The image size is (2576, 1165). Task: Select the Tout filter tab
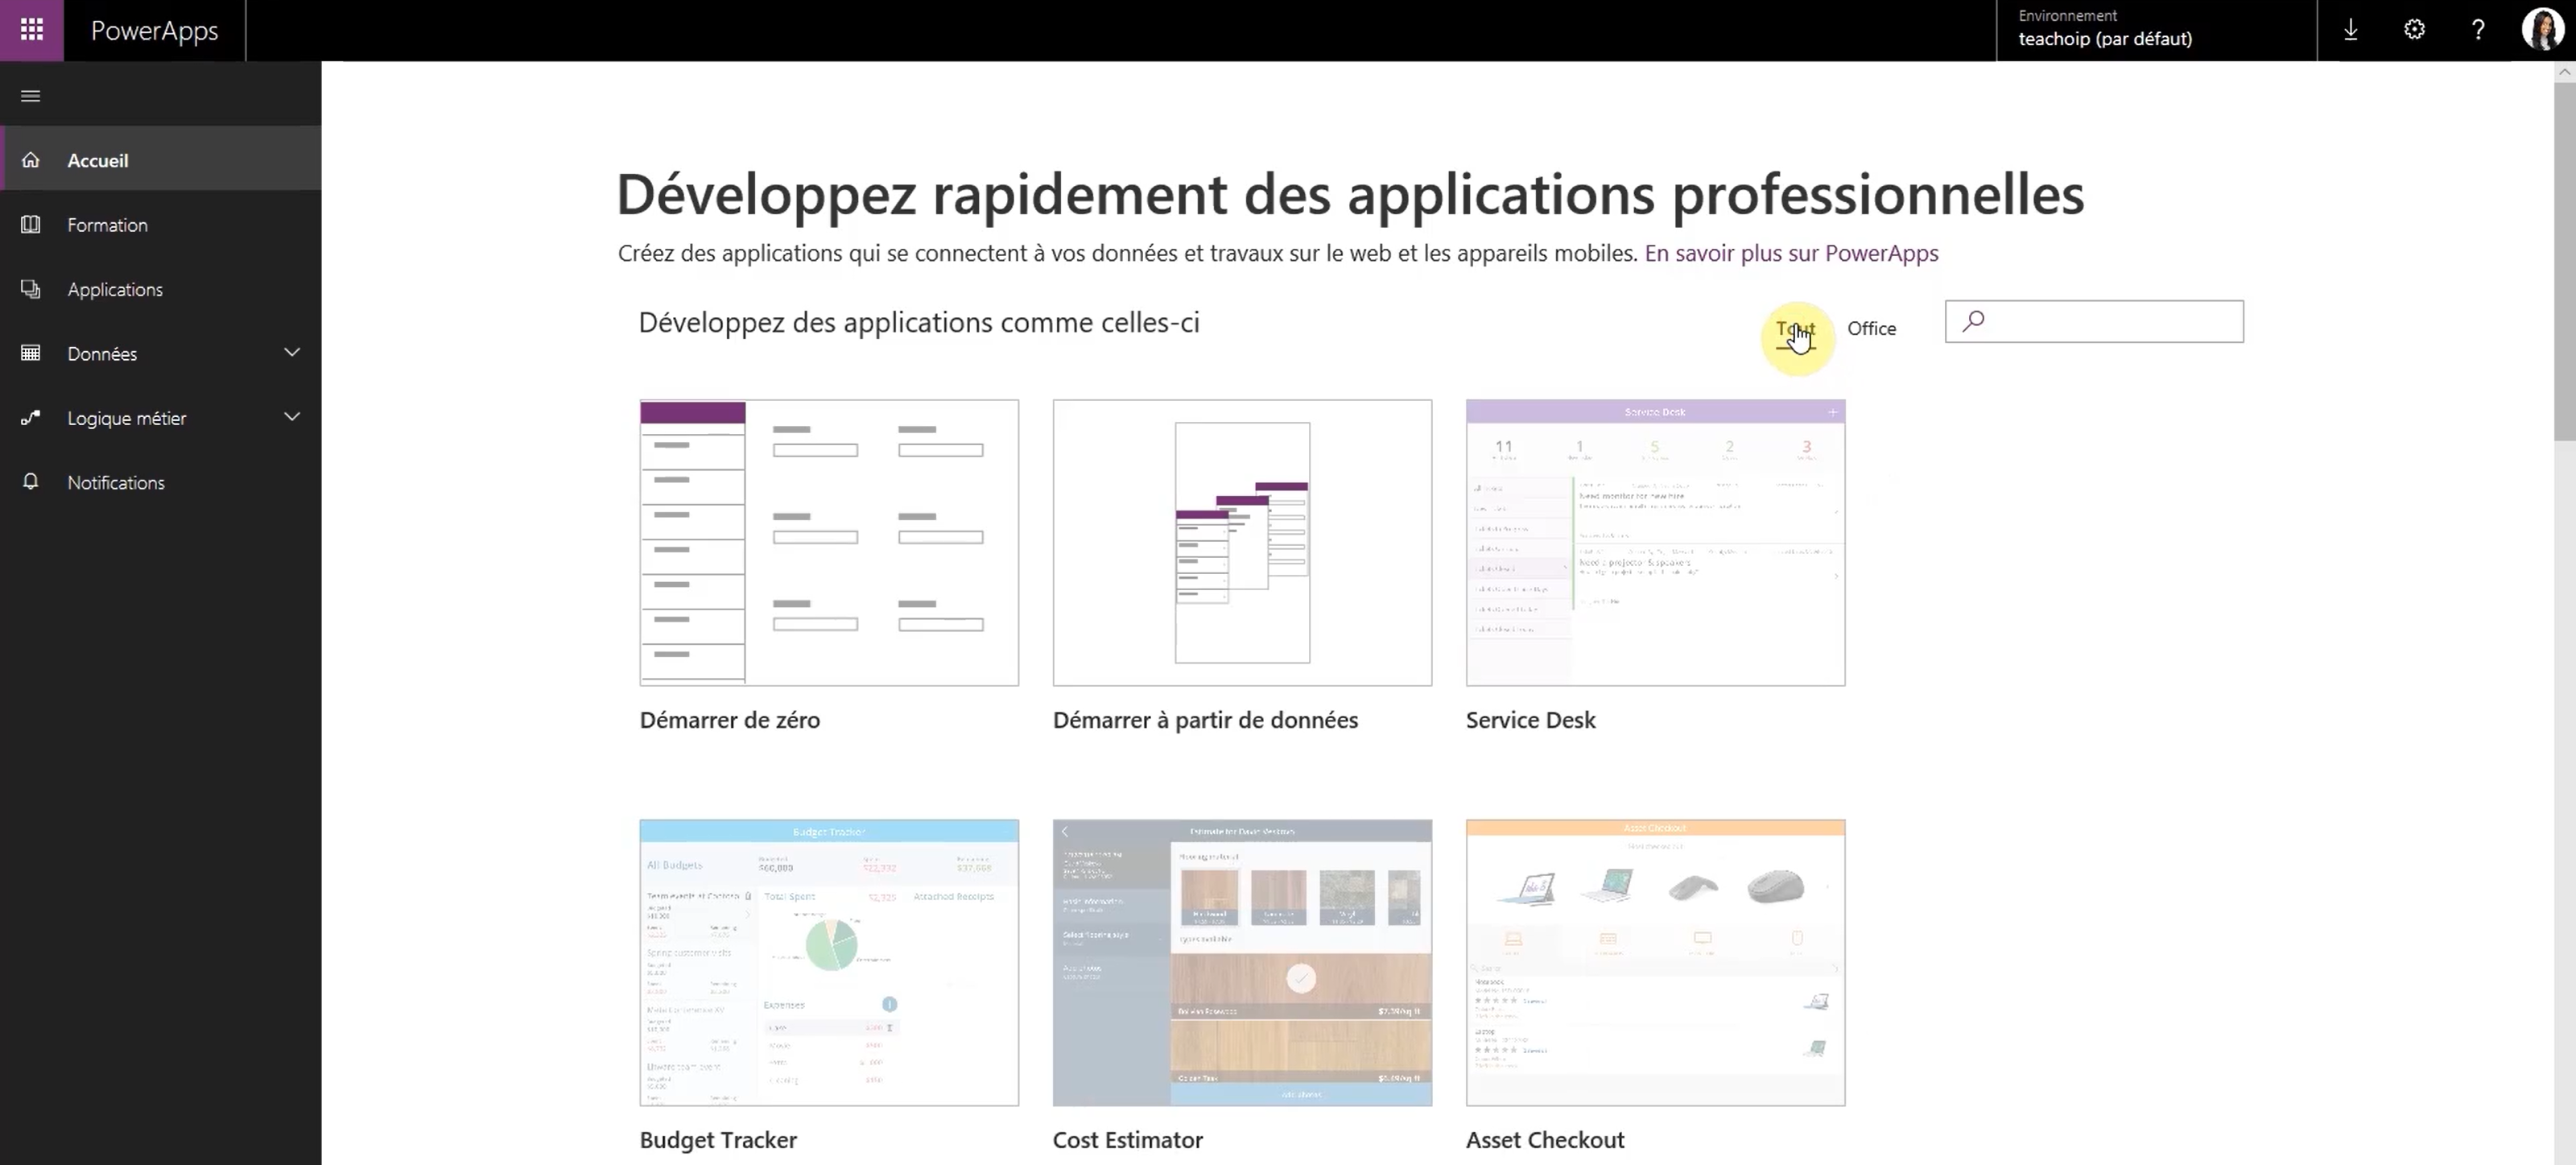[1795, 329]
